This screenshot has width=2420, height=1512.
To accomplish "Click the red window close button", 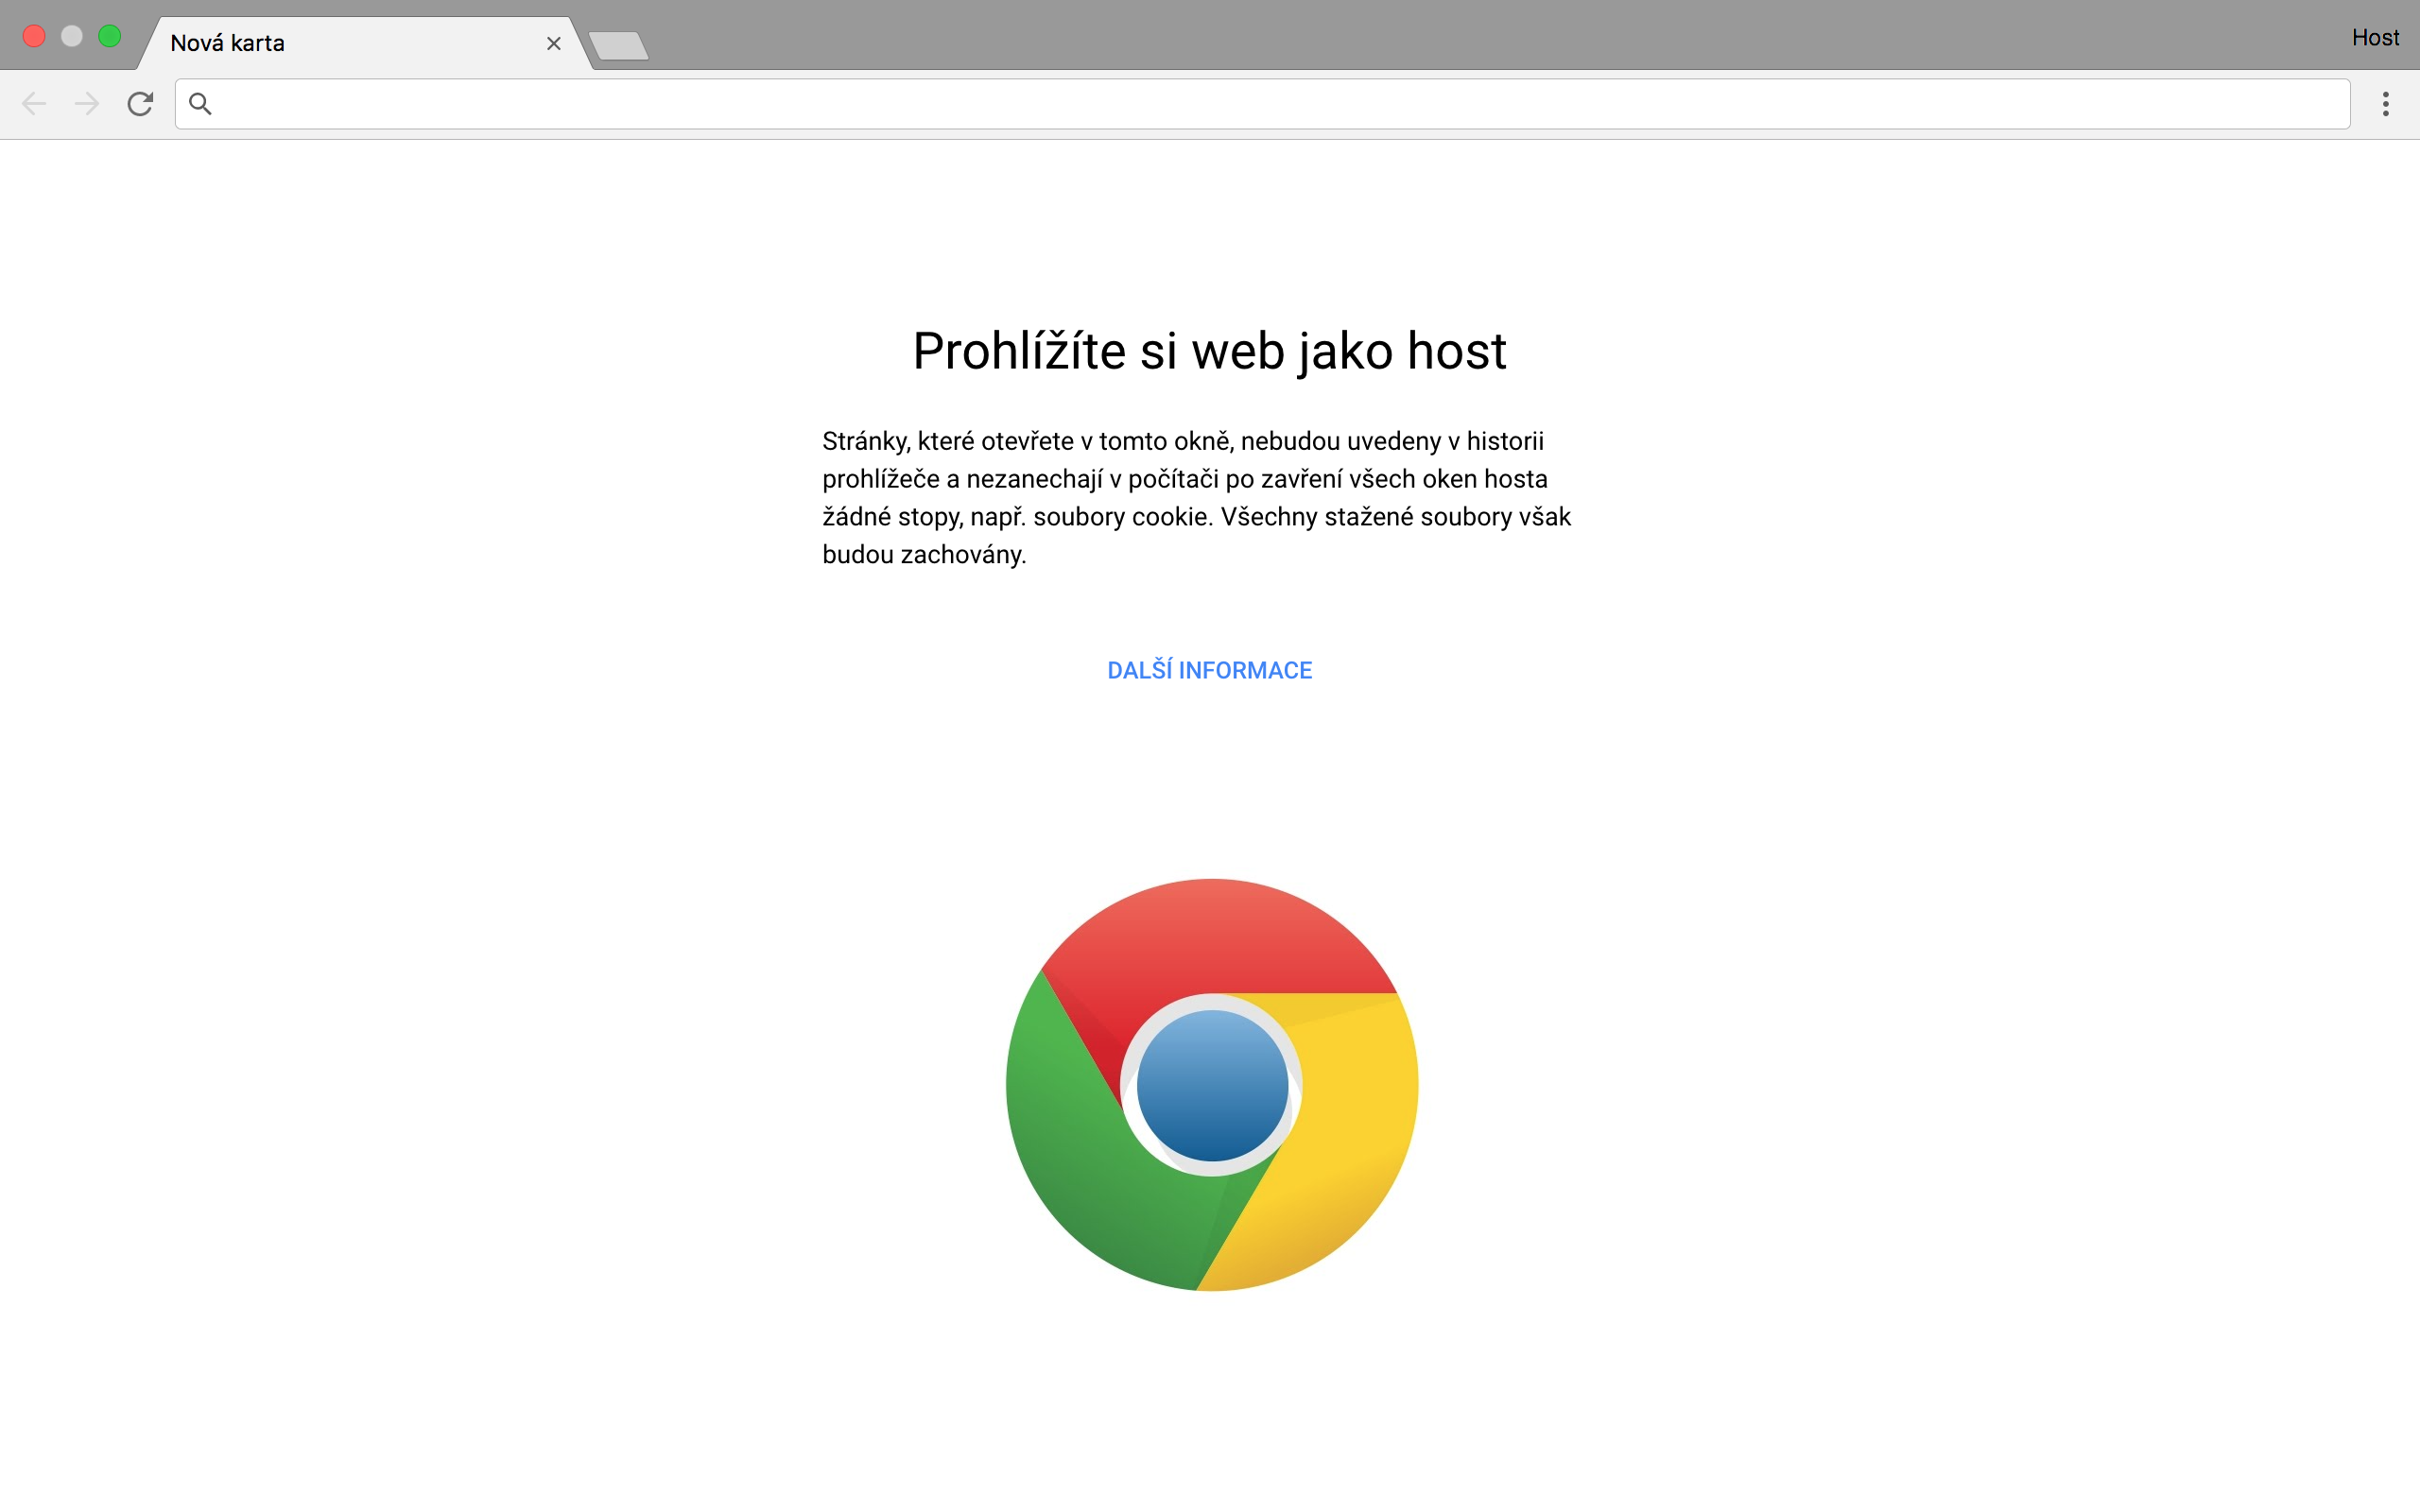I will [x=34, y=37].
